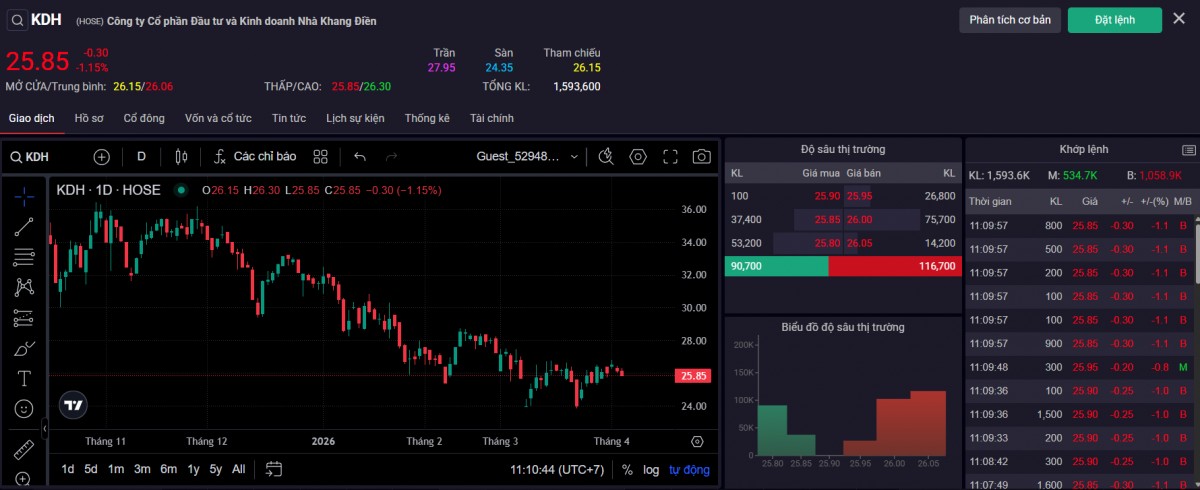Toggle percent scale on price axis
The image size is (1200, 490).
[x=627, y=469]
